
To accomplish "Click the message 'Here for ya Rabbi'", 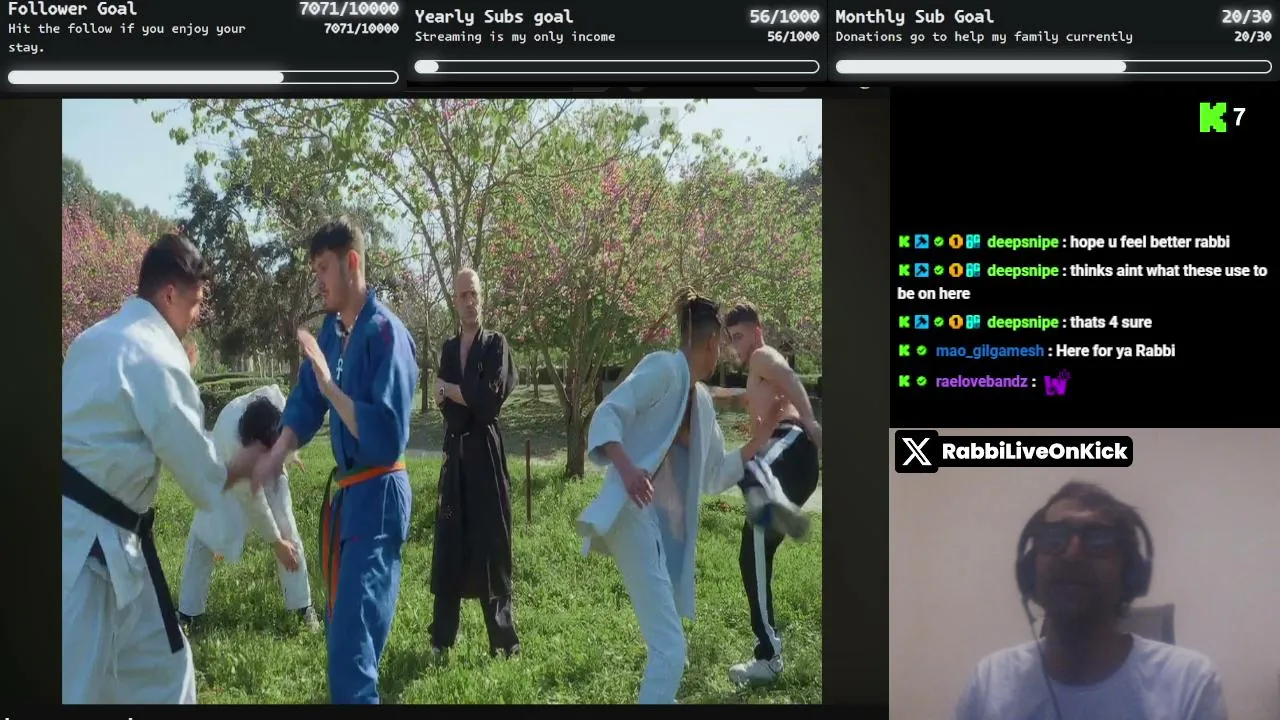I will click(1115, 351).
